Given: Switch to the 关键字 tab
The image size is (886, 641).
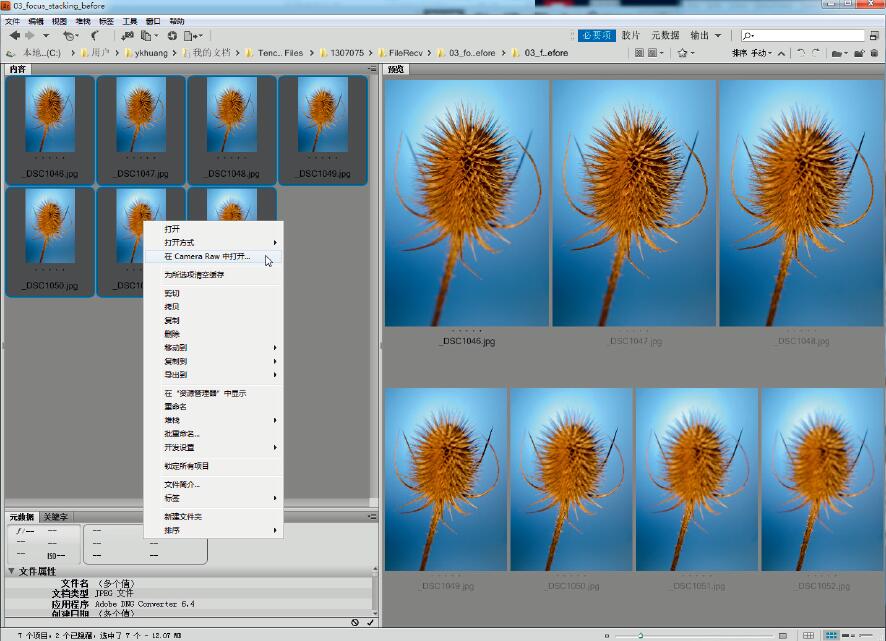Looking at the screenshot, I should pos(56,517).
